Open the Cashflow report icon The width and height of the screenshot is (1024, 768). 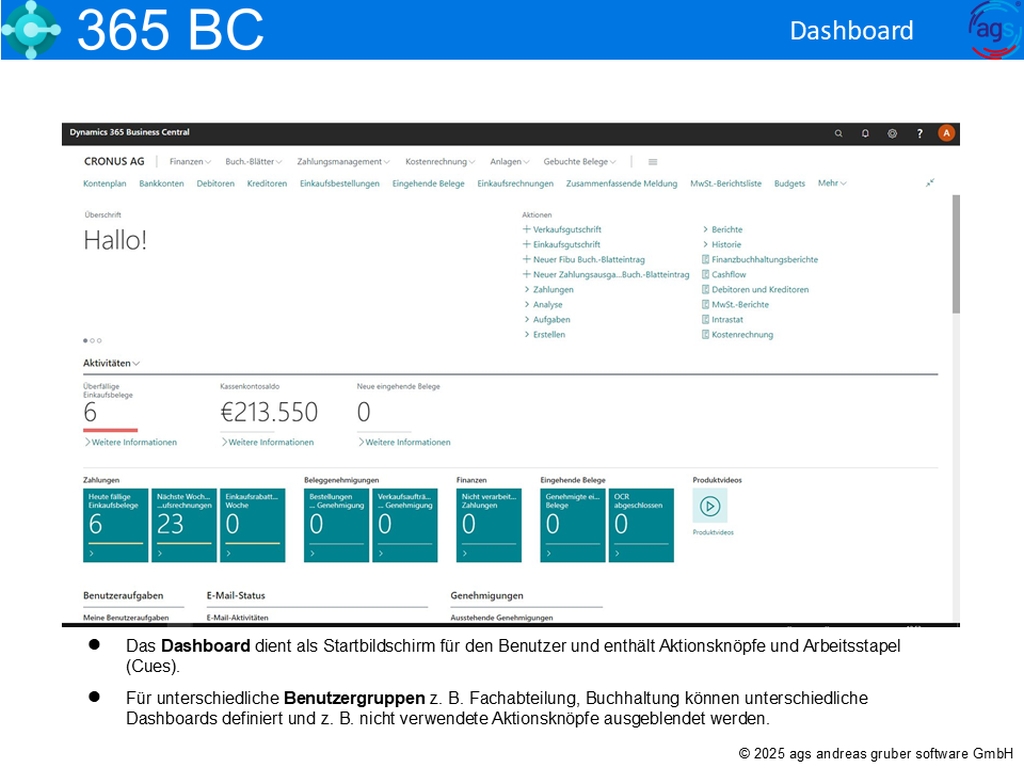(x=705, y=274)
